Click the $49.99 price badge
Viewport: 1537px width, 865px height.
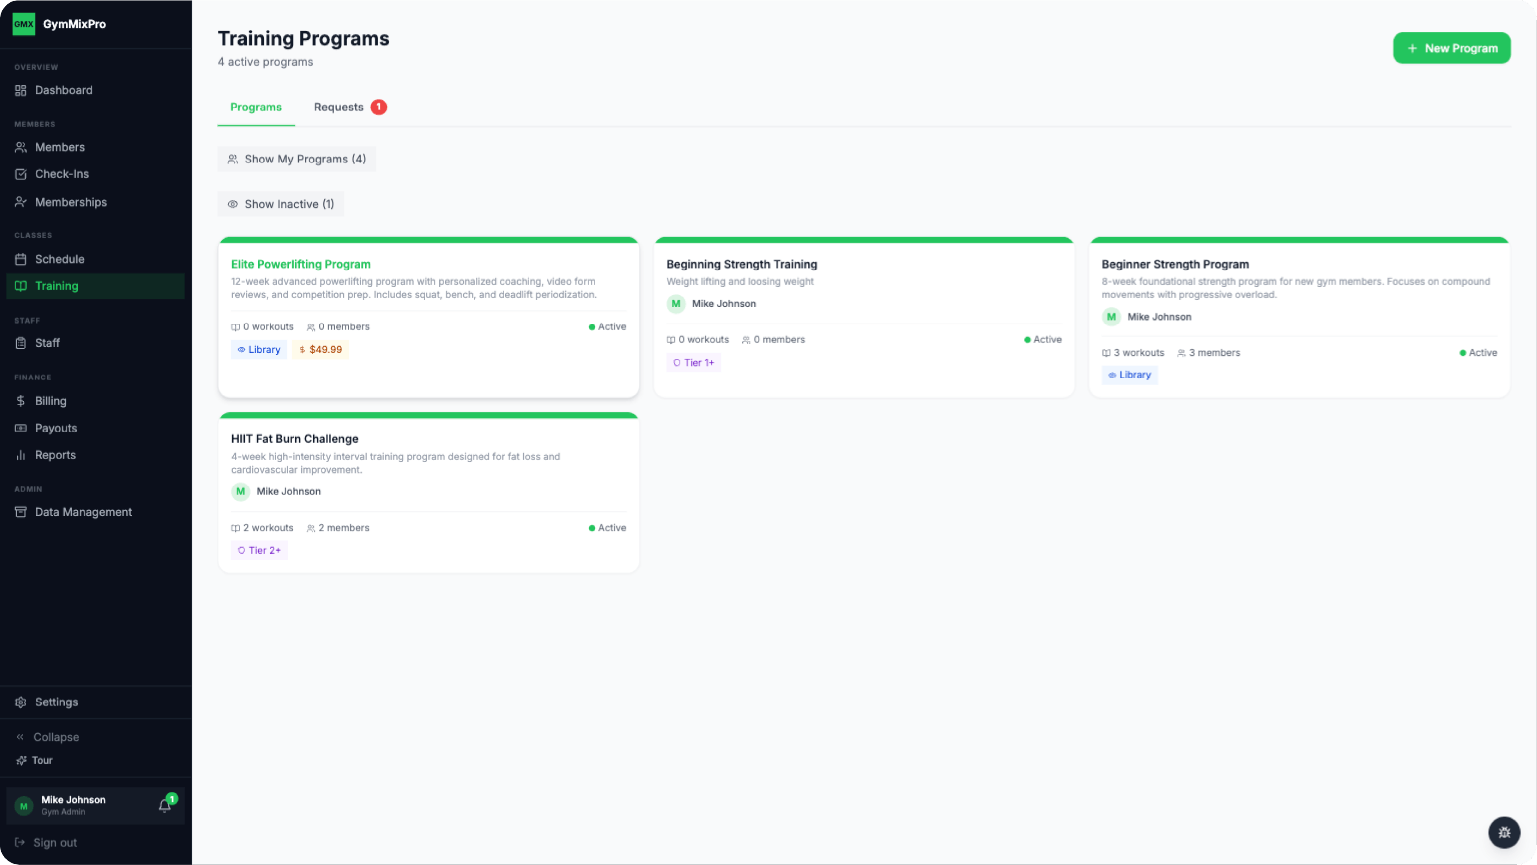320,349
